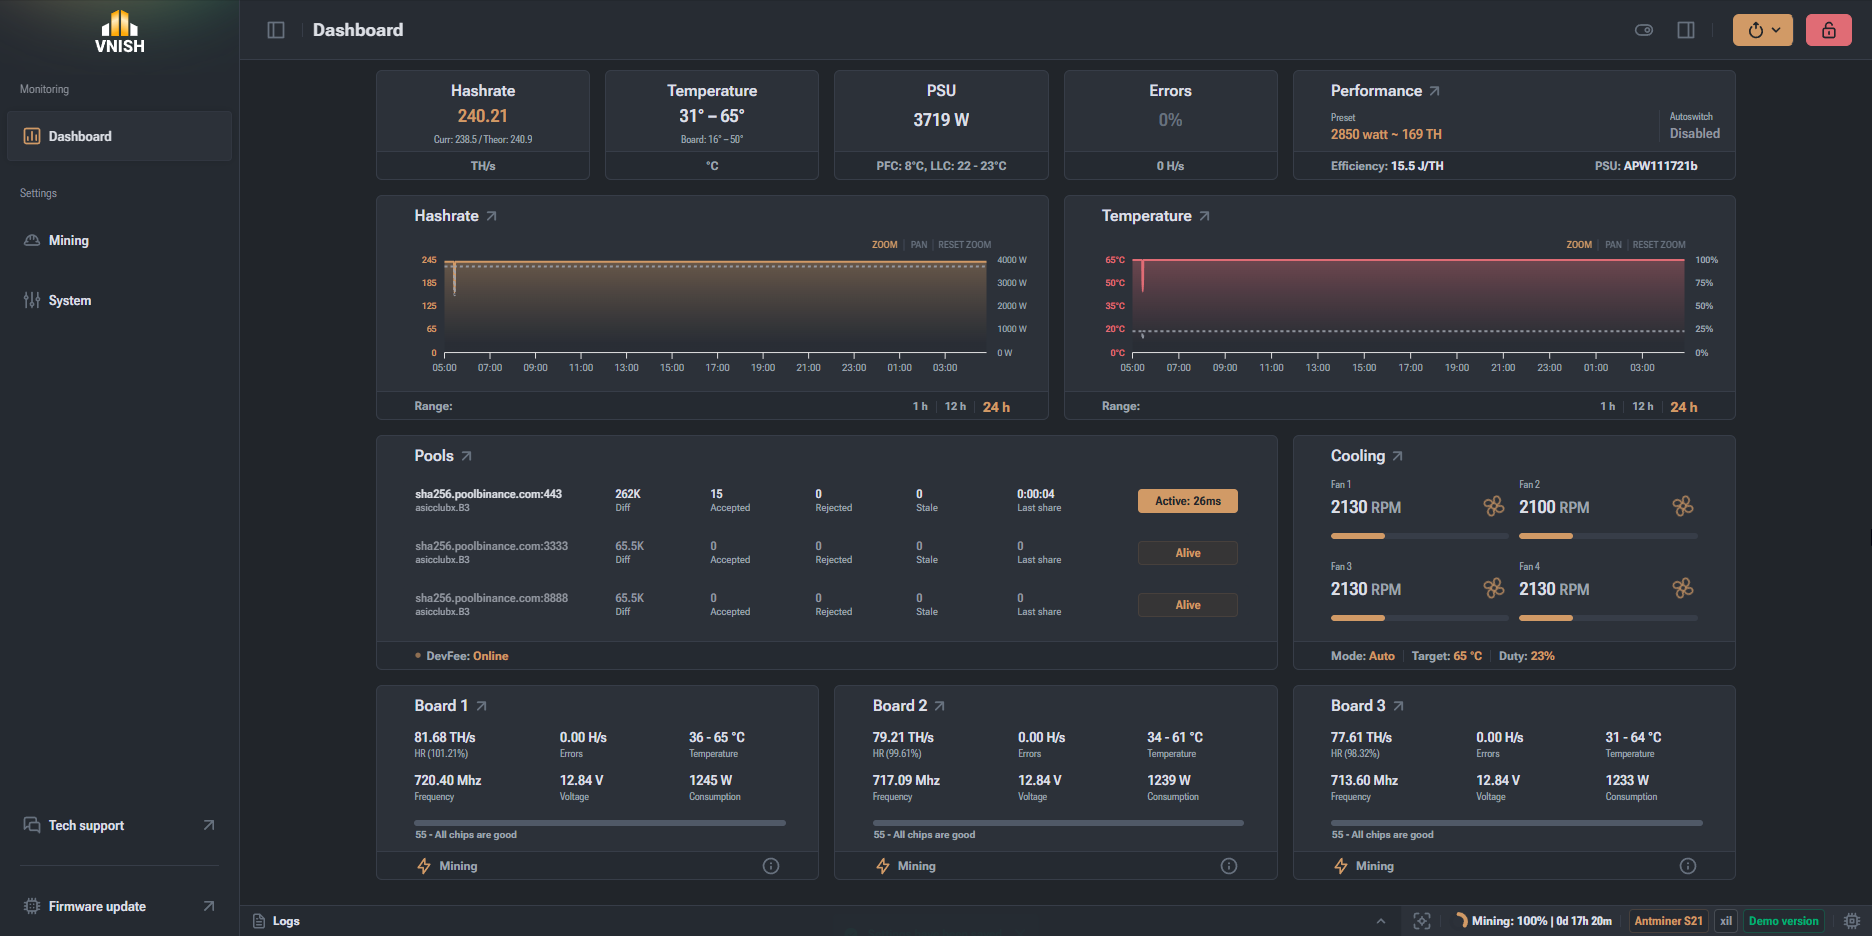Open Hashrate chart details arrow
Screen dimensions: 1872x936
[491, 216]
